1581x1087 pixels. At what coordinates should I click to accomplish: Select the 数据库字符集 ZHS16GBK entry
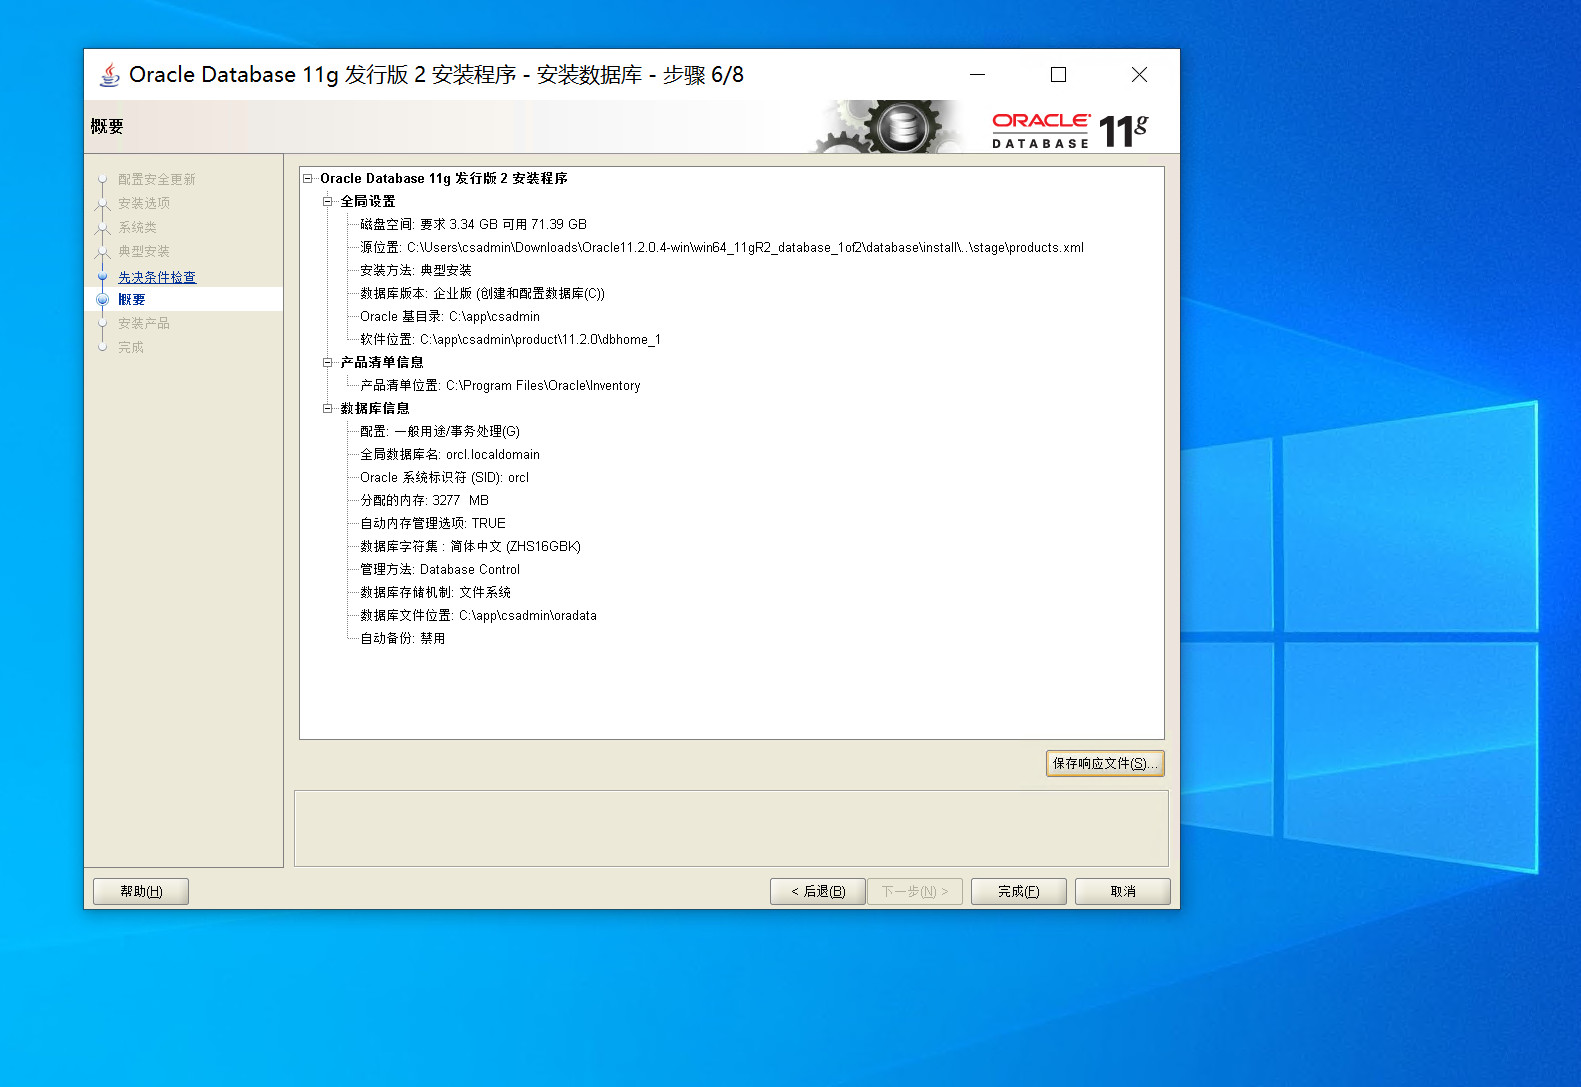pos(470,547)
